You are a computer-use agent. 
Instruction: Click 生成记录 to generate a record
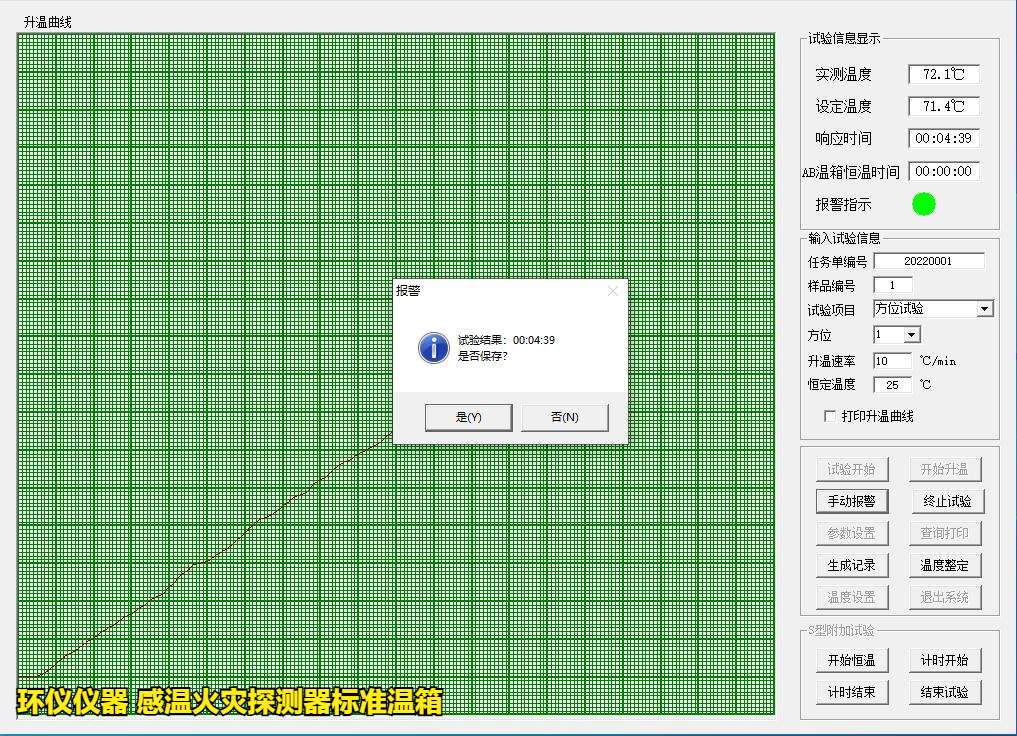852,565
